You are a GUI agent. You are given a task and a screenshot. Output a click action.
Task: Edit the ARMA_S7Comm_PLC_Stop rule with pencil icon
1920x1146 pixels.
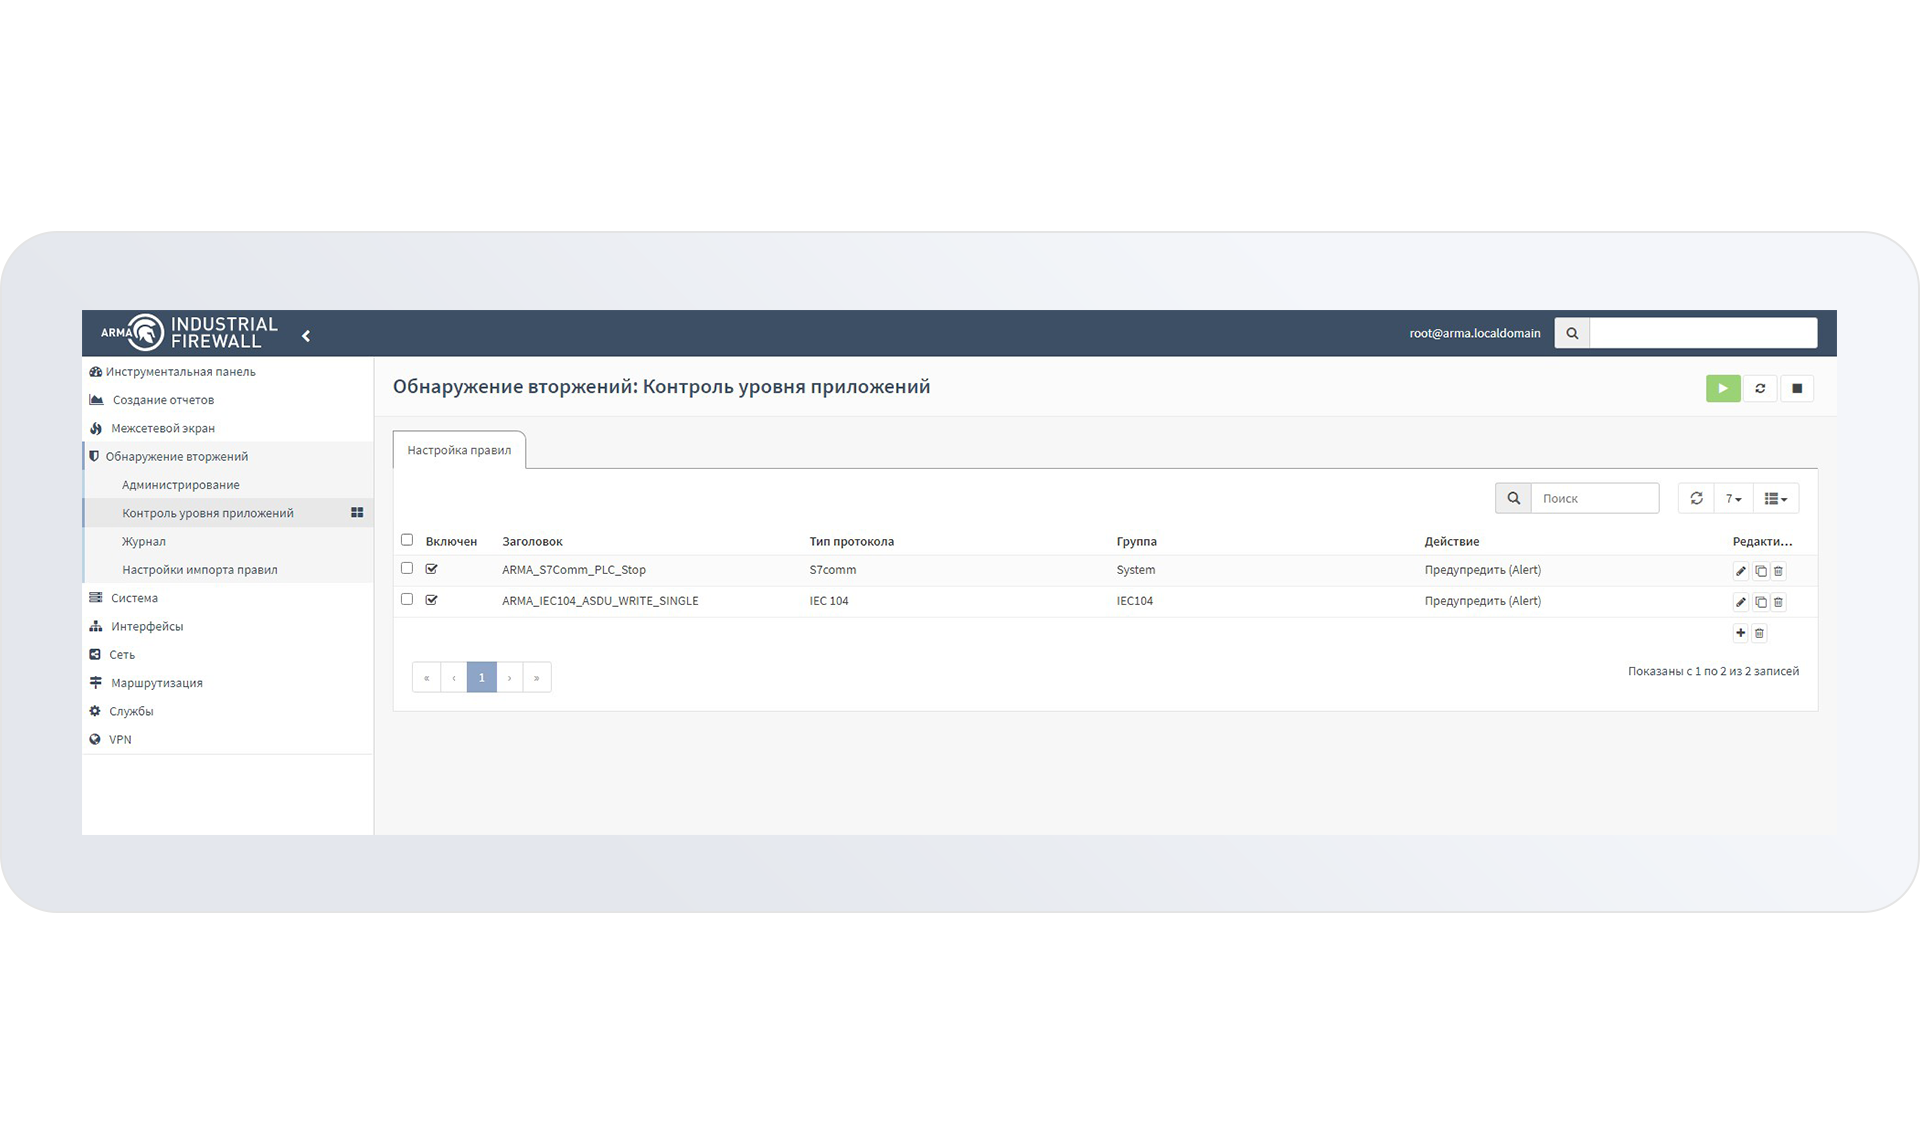coord(1740,571)
